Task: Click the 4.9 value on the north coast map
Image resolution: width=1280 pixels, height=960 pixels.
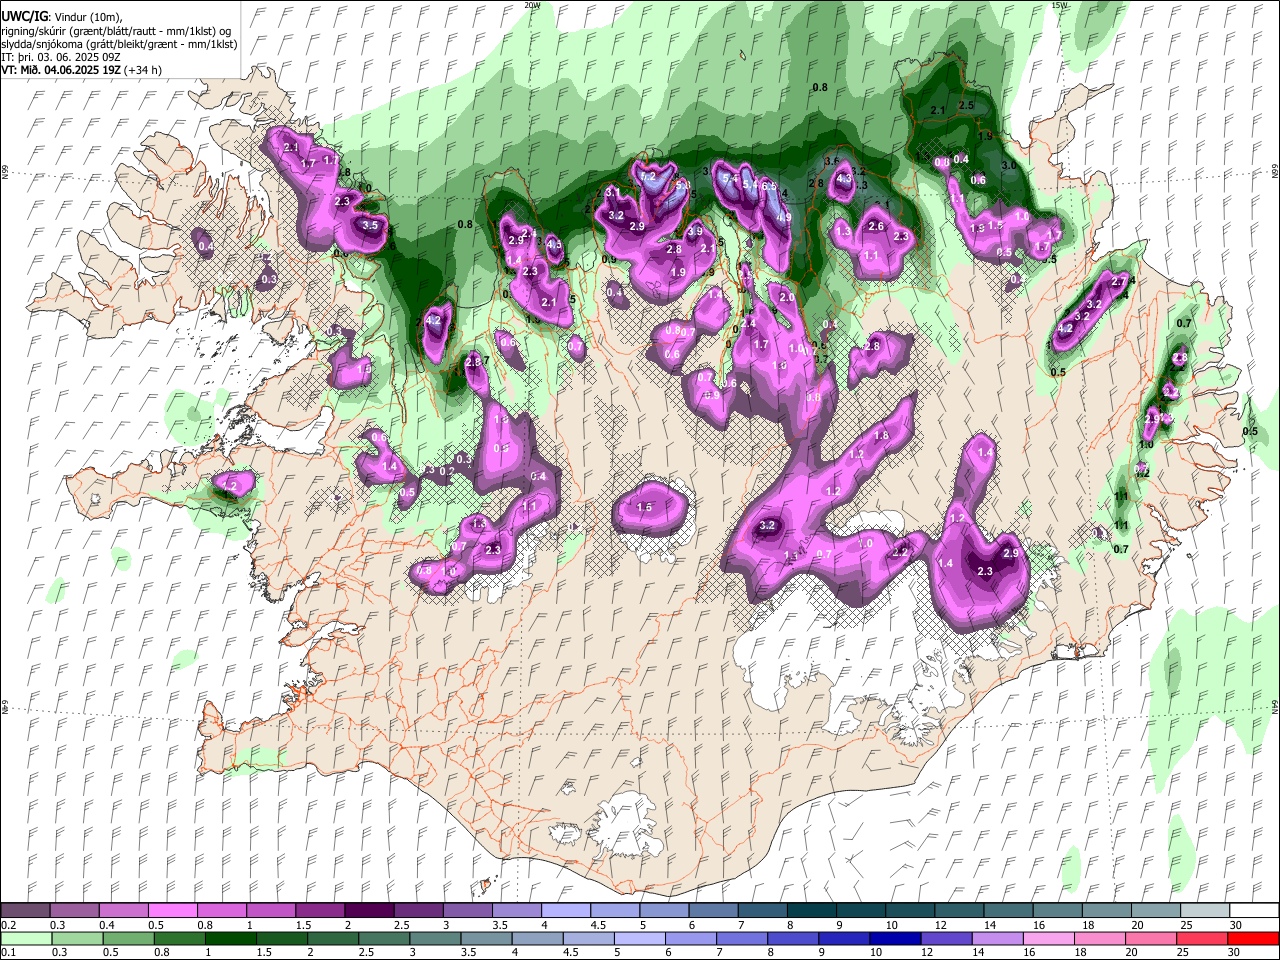Action: [x=785, y=217]
